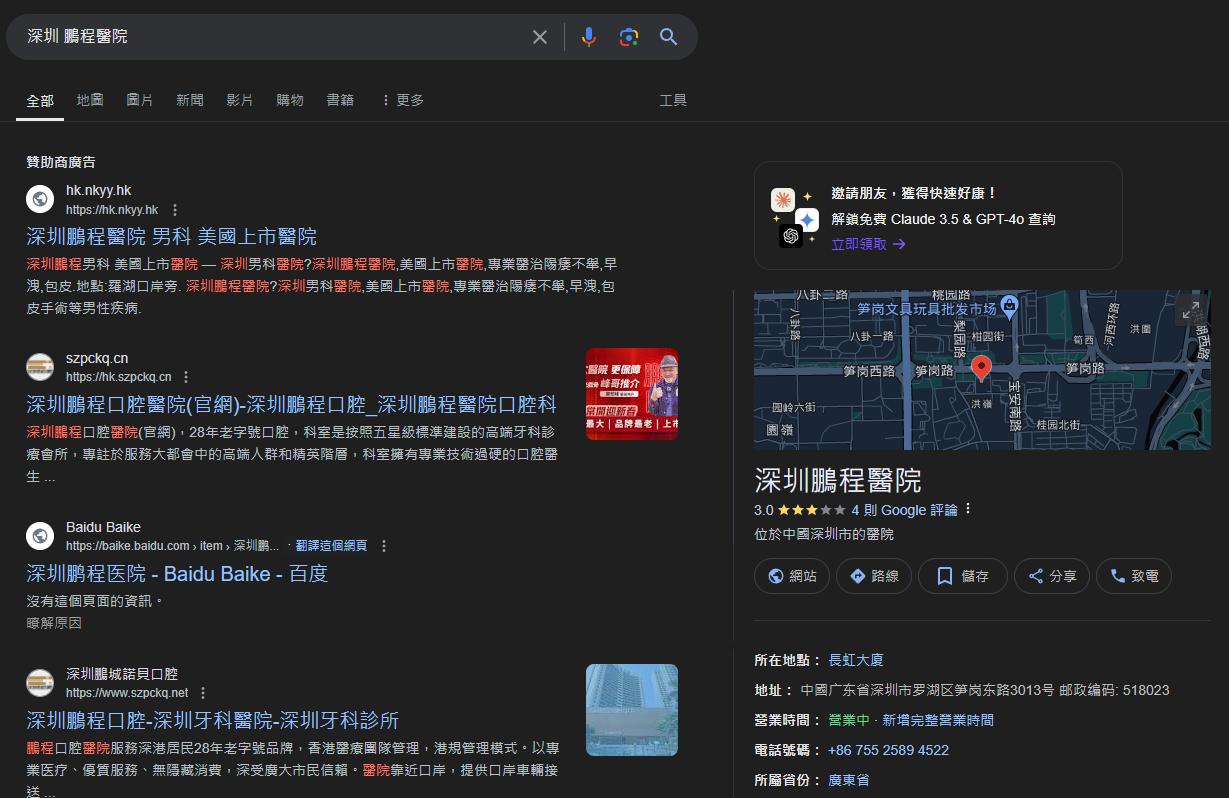Viewport: 1229px width, 798px height.
Task: Open Google Lens image search icon
Action: tap(629, 37)
